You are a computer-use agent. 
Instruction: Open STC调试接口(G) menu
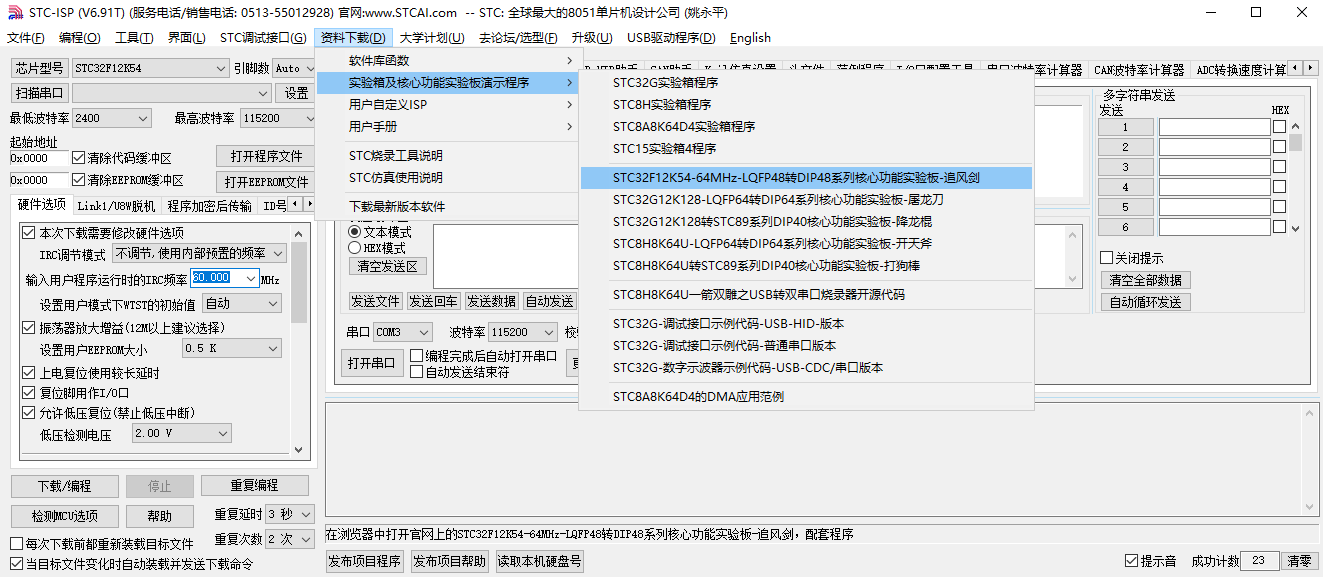click(263, 38)
